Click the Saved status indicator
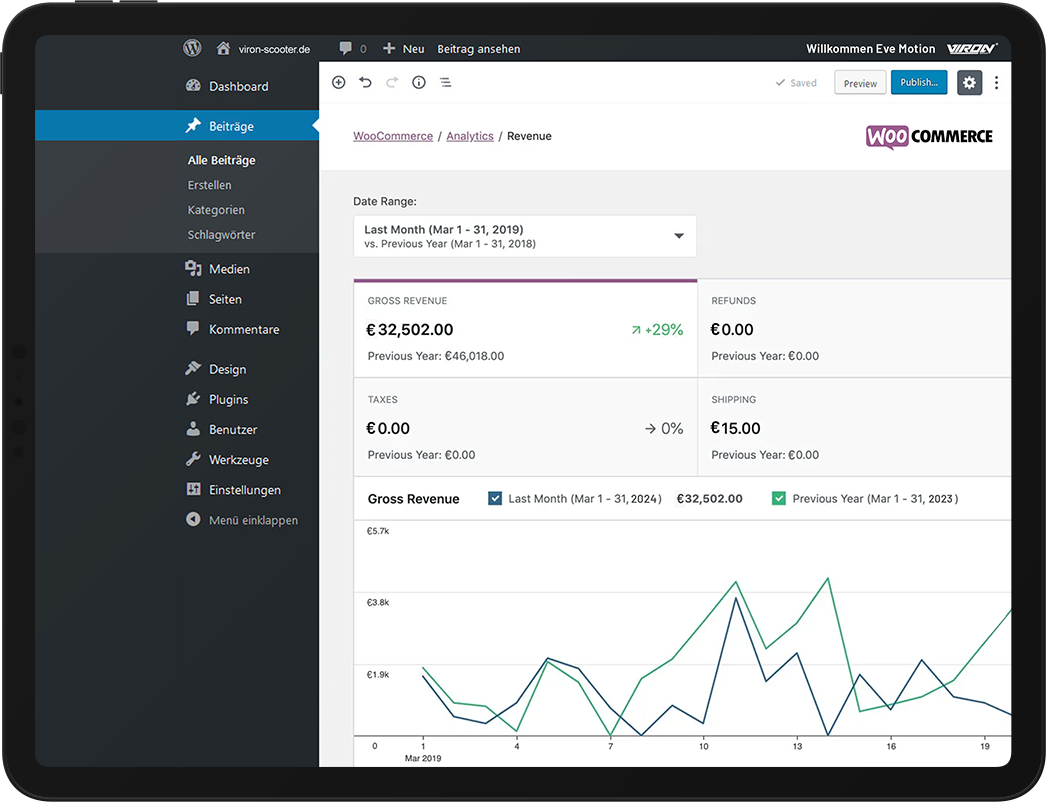The width and height of the screenshot is (1046, 802). (796, 83)
